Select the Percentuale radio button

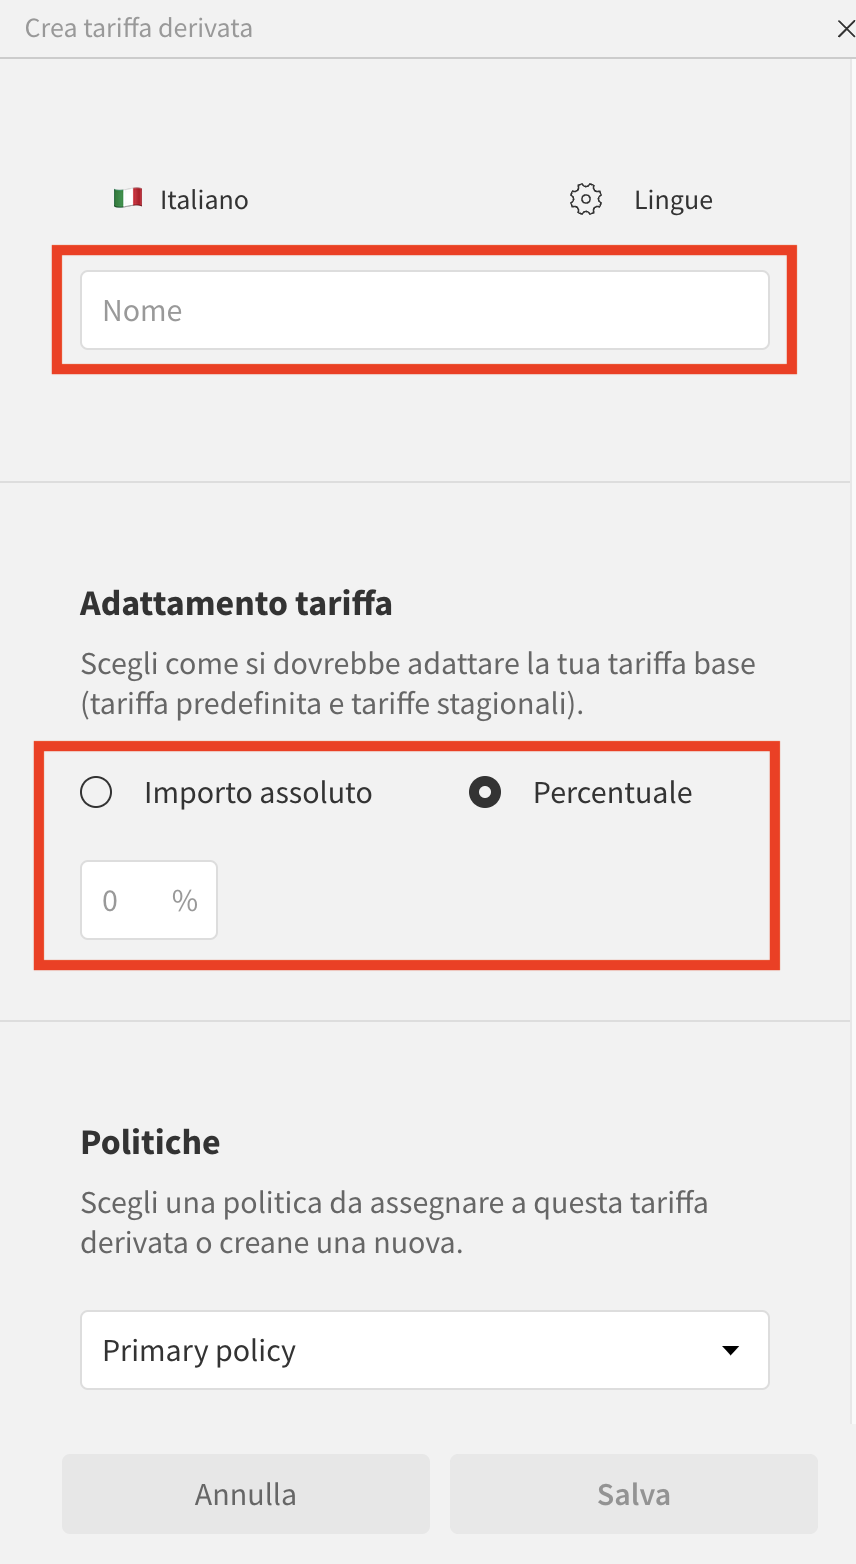click(x=485, y=793)
